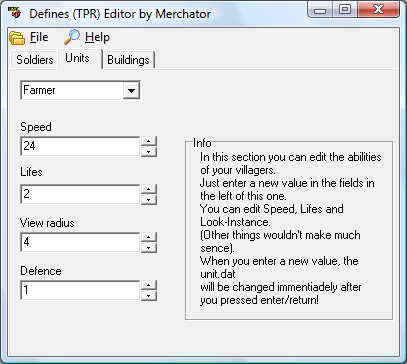
Task: Click the Lifes label
Action: (x=31, y=172)
